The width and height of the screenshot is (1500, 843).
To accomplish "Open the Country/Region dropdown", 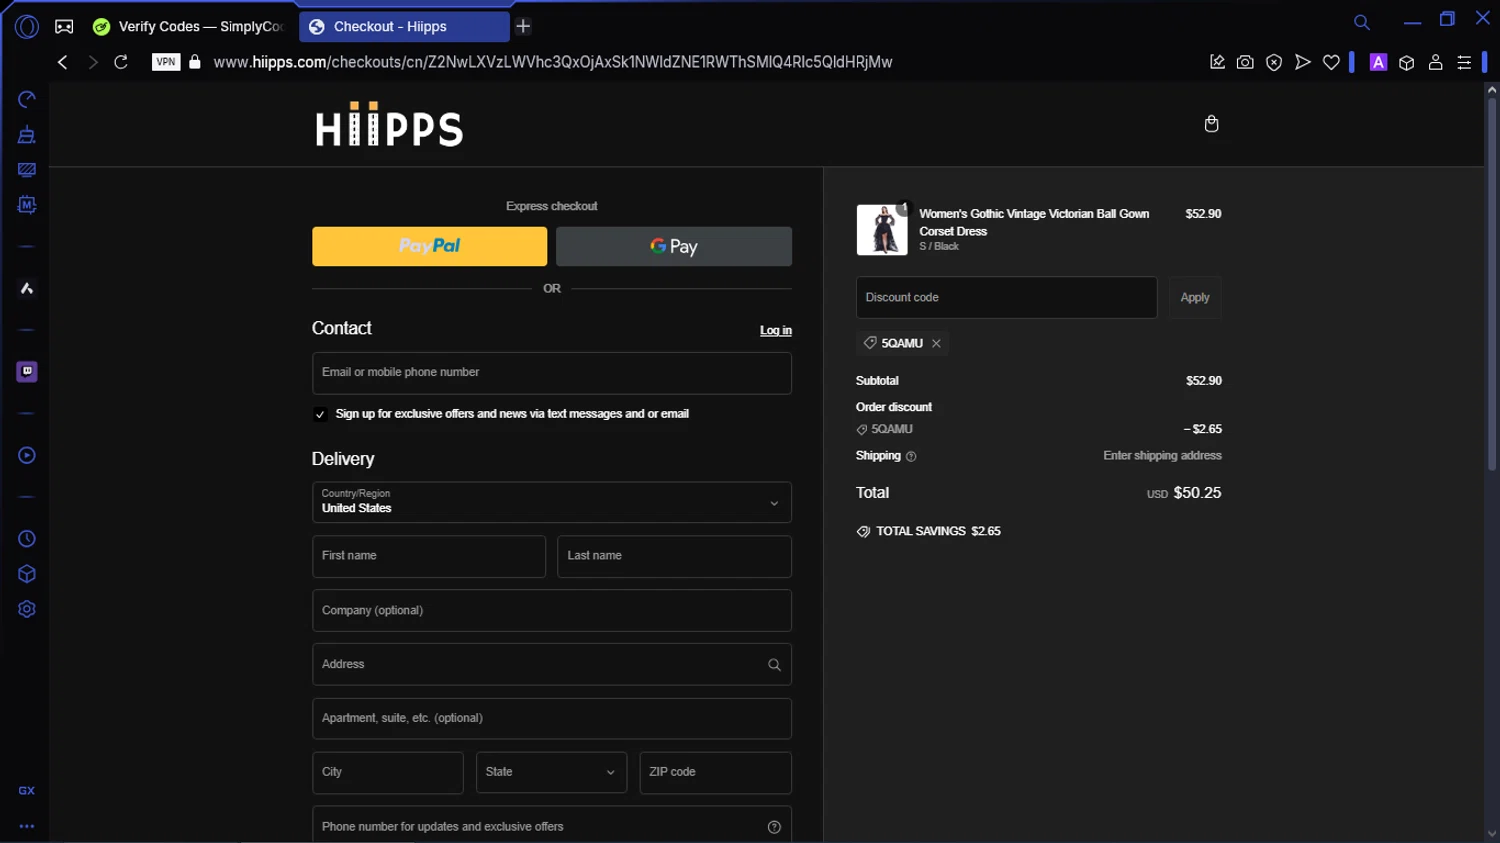I will pos(552,502).
